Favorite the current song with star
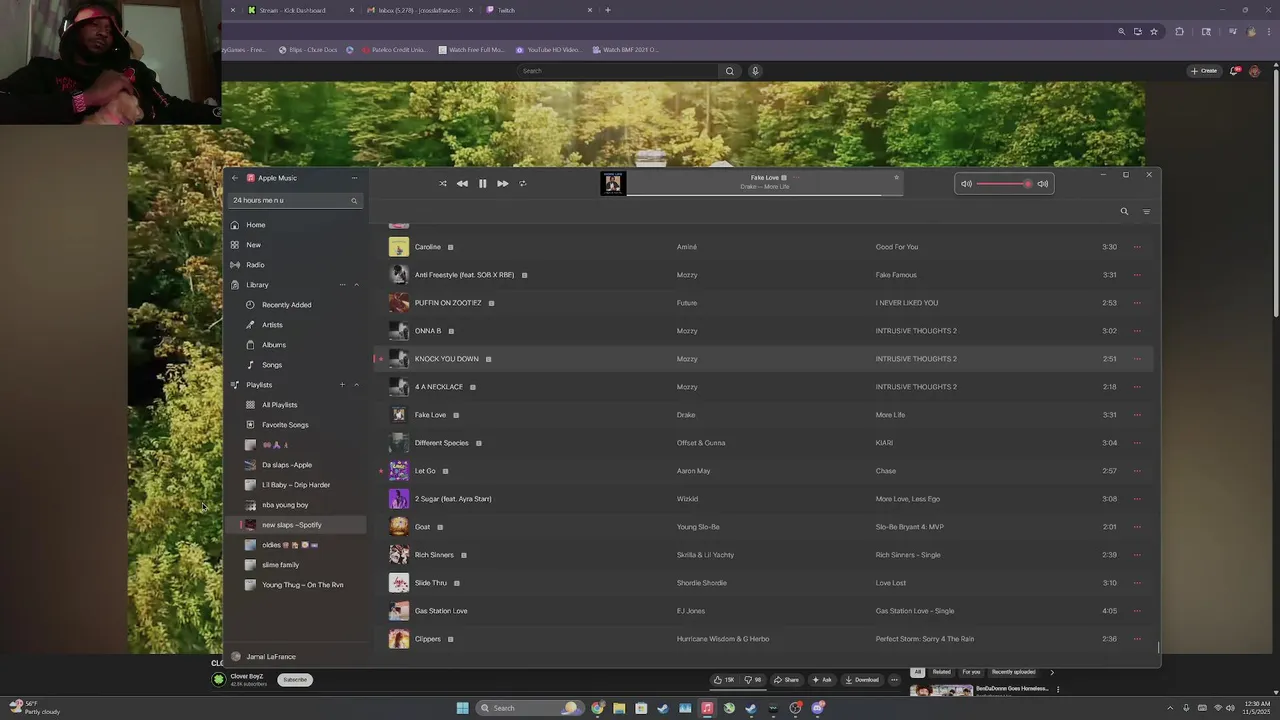The height and width of the screenshot is (720, 1280). (x=896, y=177)
